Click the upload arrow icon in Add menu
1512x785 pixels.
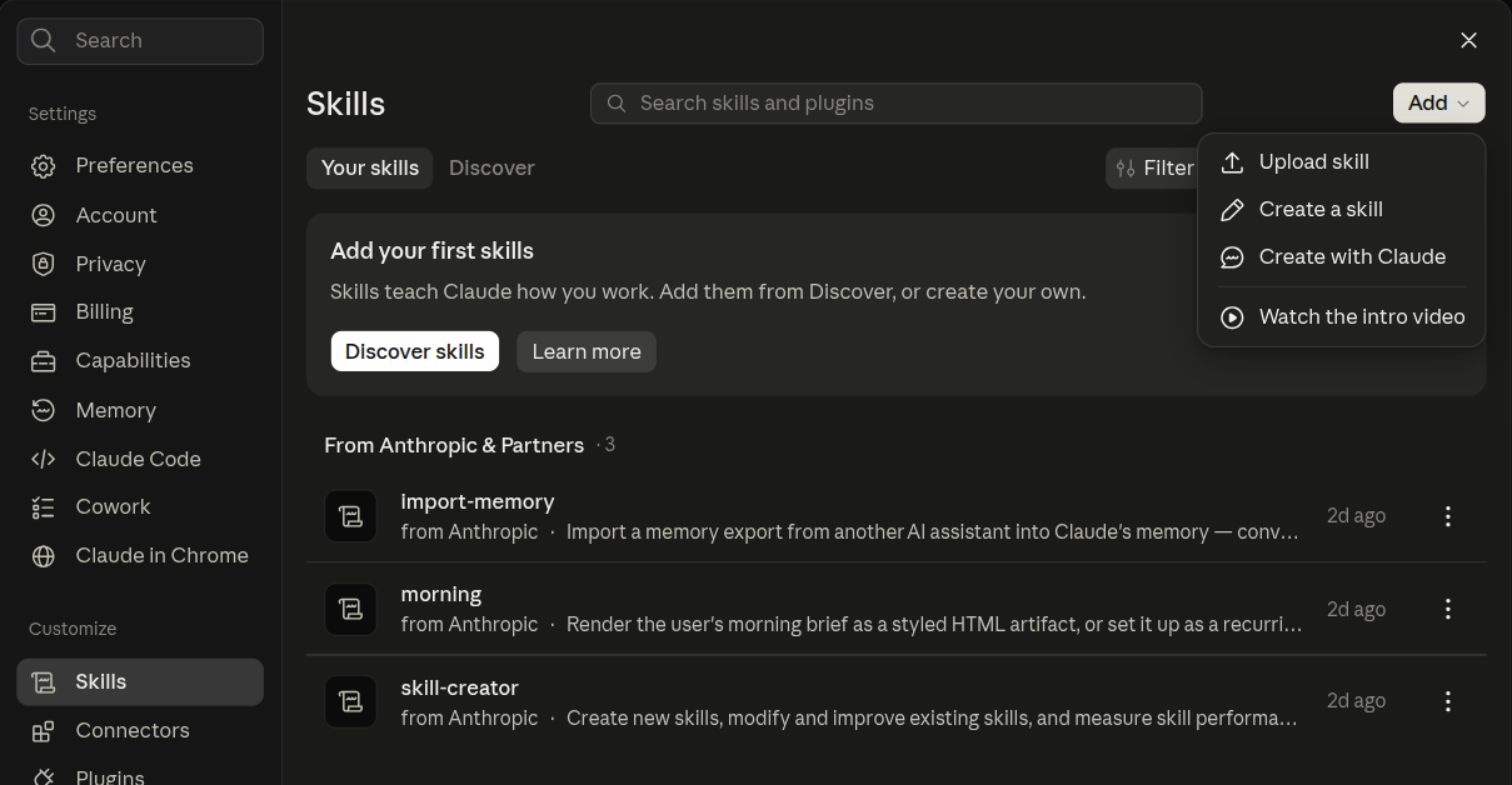[1232, 162]
